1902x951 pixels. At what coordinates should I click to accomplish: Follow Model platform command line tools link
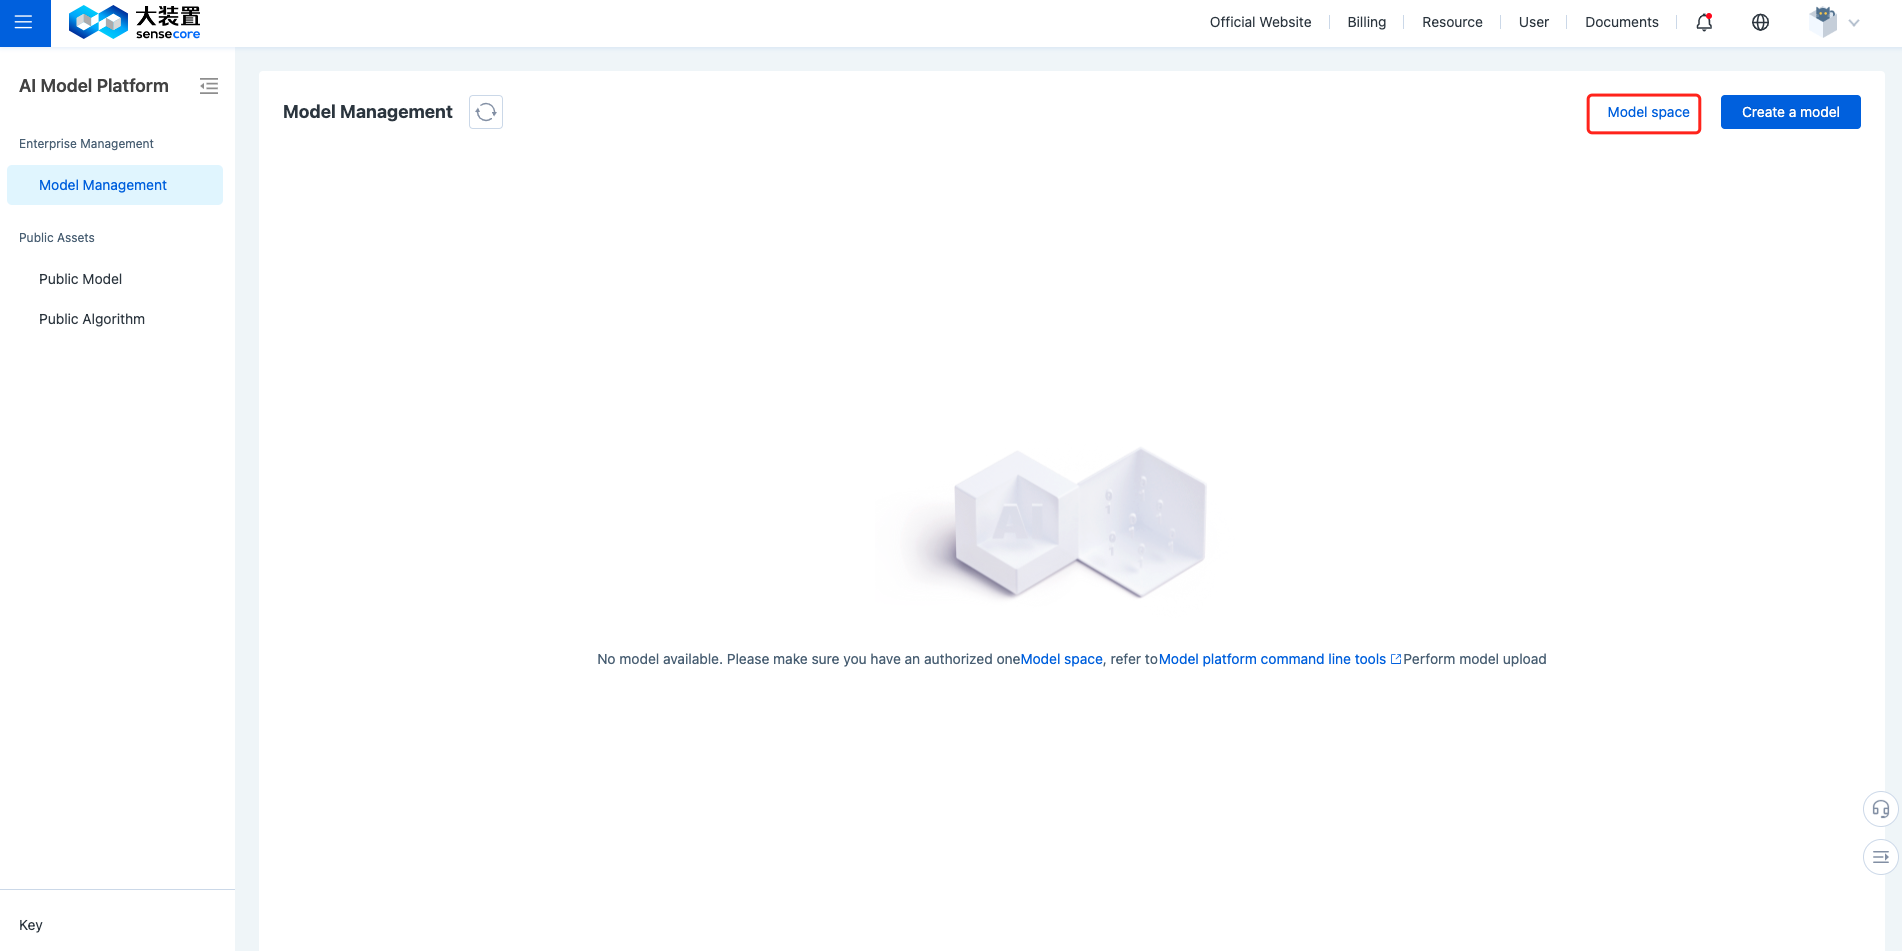pos(1272,659)
